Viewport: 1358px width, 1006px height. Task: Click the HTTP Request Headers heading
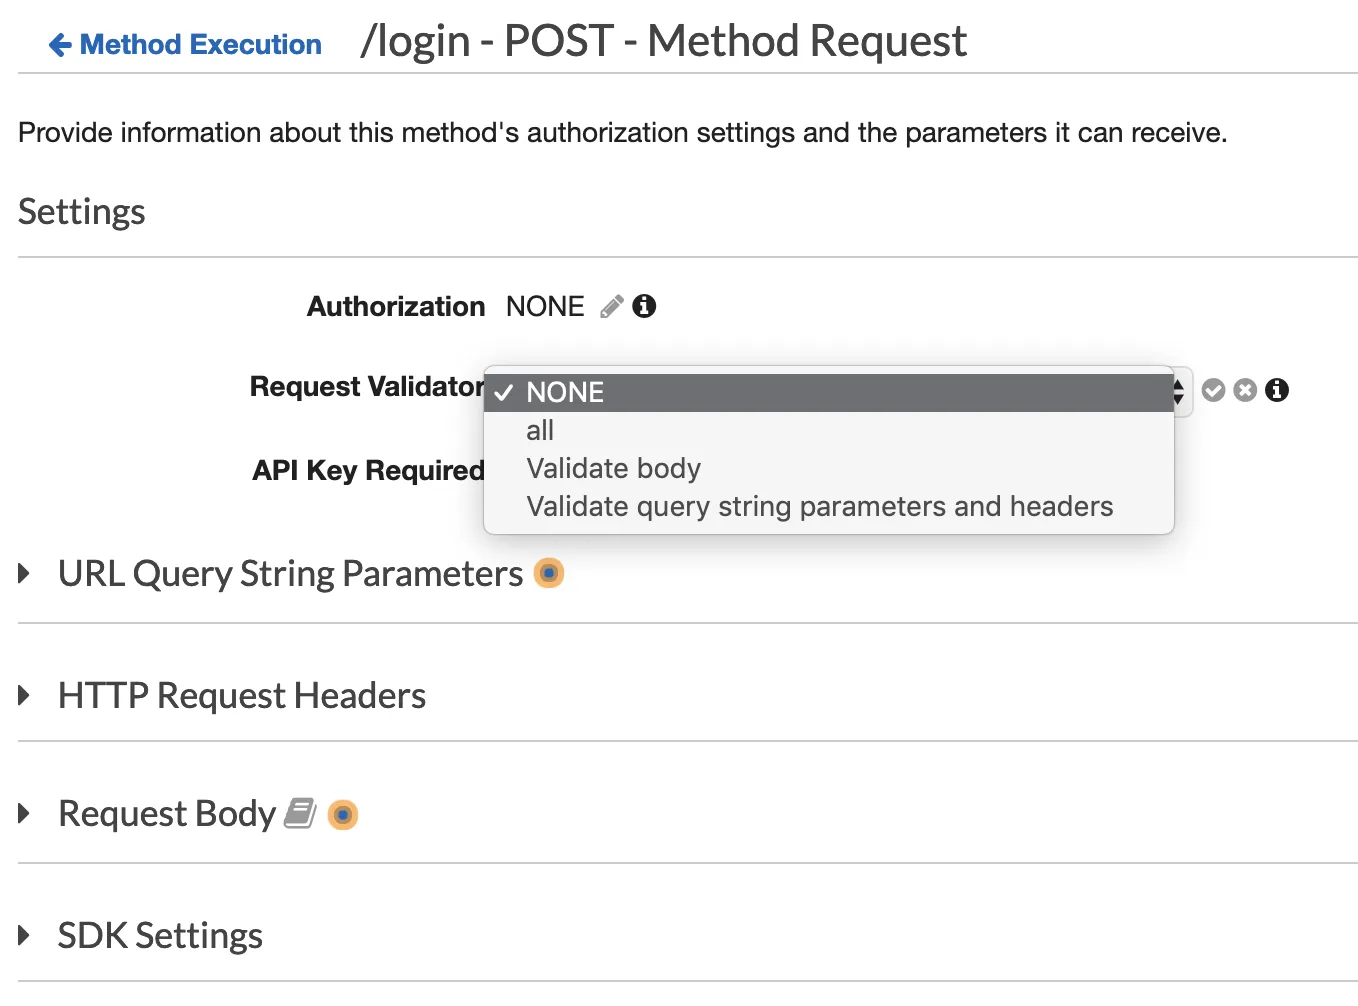[x=242, y=696]
